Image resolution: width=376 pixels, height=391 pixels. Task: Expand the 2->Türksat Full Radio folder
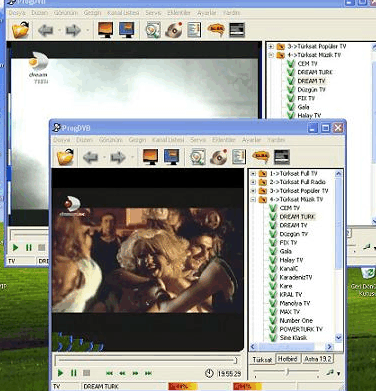coord(253,182)
